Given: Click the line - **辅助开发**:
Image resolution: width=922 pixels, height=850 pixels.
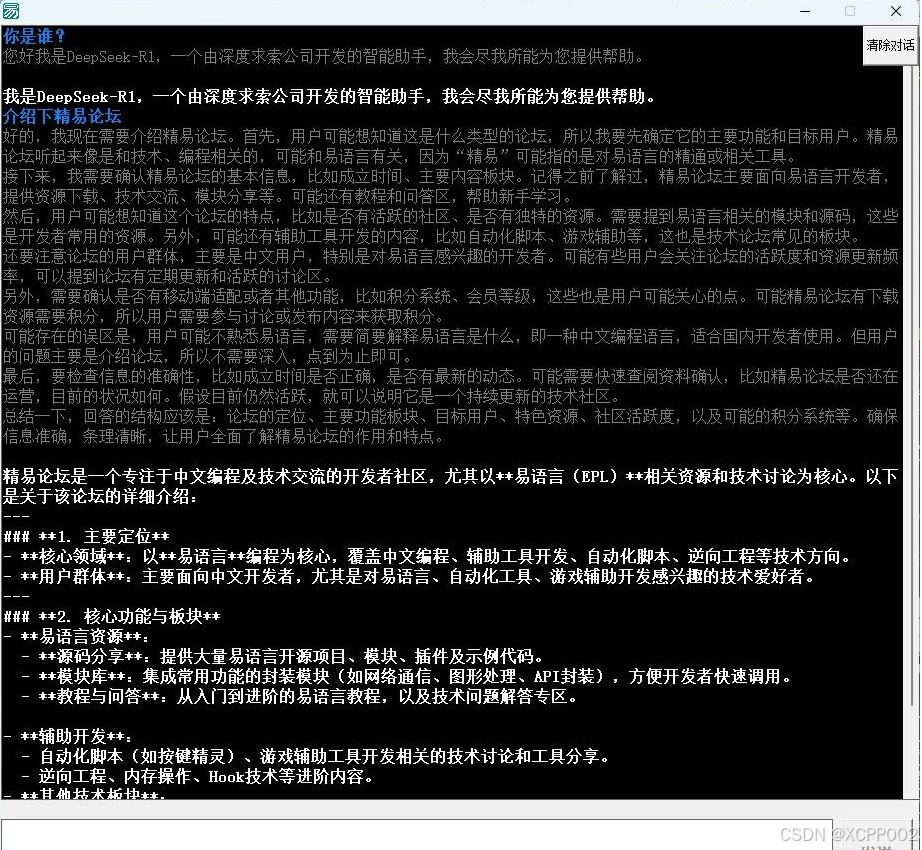Looking at the screenshot, I should [x=68, y=736].
